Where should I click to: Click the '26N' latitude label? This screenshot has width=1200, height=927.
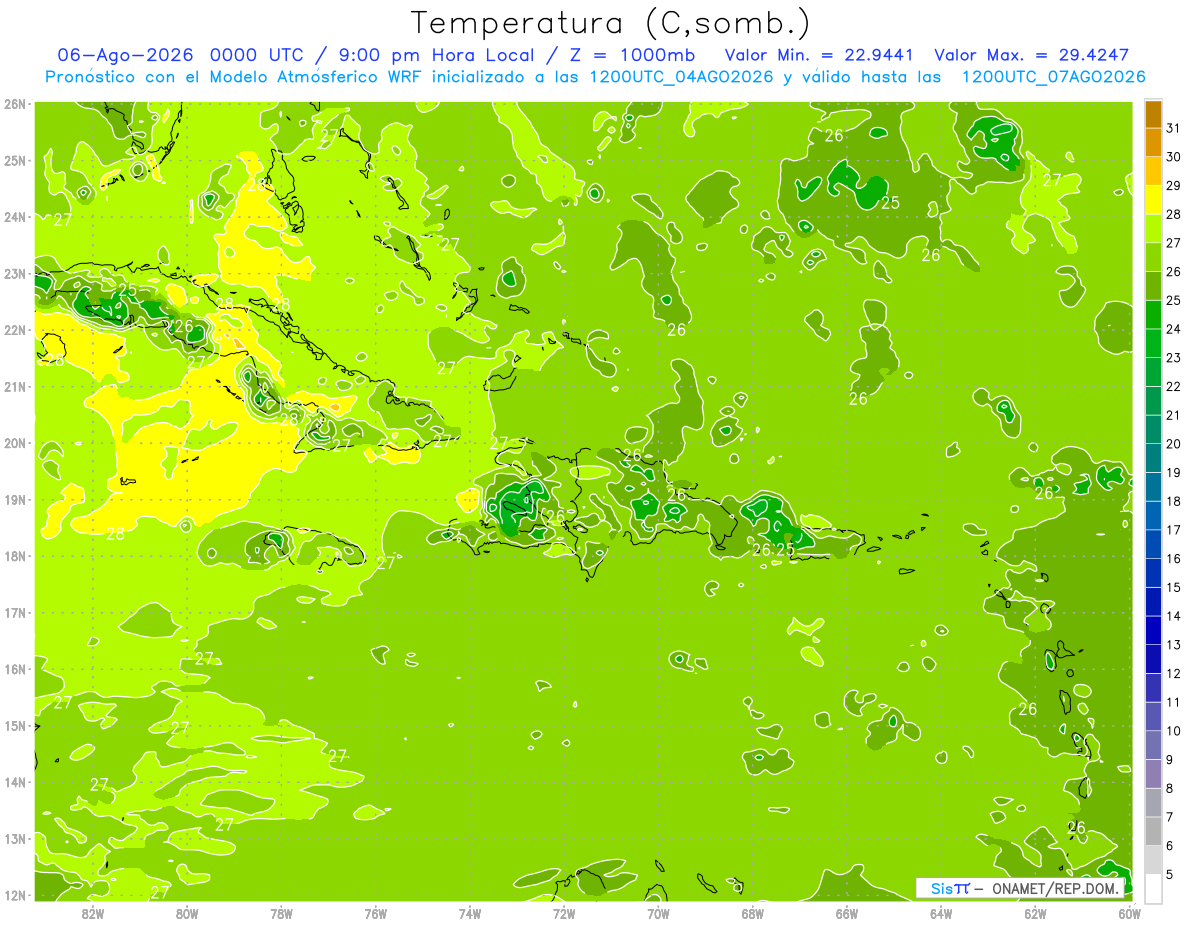(15, 104)
